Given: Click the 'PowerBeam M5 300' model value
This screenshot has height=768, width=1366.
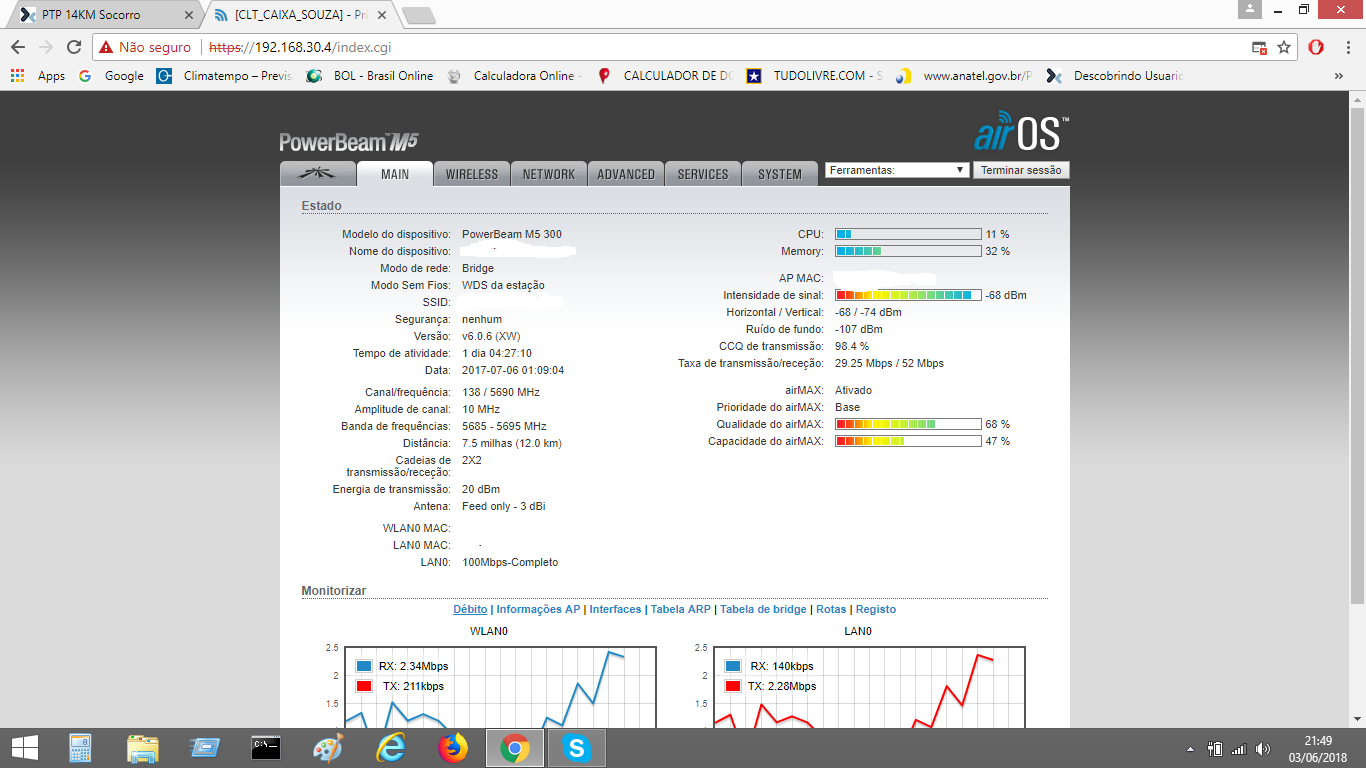Looking at the screenshot, I should coord(512,234).
